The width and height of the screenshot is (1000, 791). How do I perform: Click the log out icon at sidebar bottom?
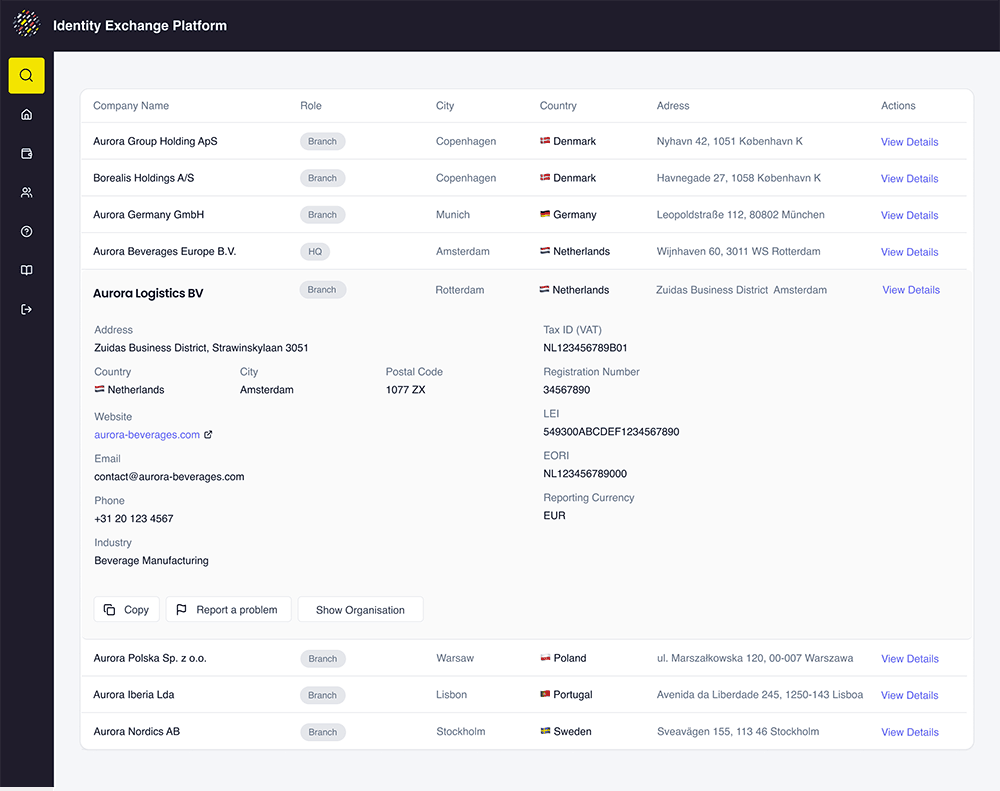(26, 309)
